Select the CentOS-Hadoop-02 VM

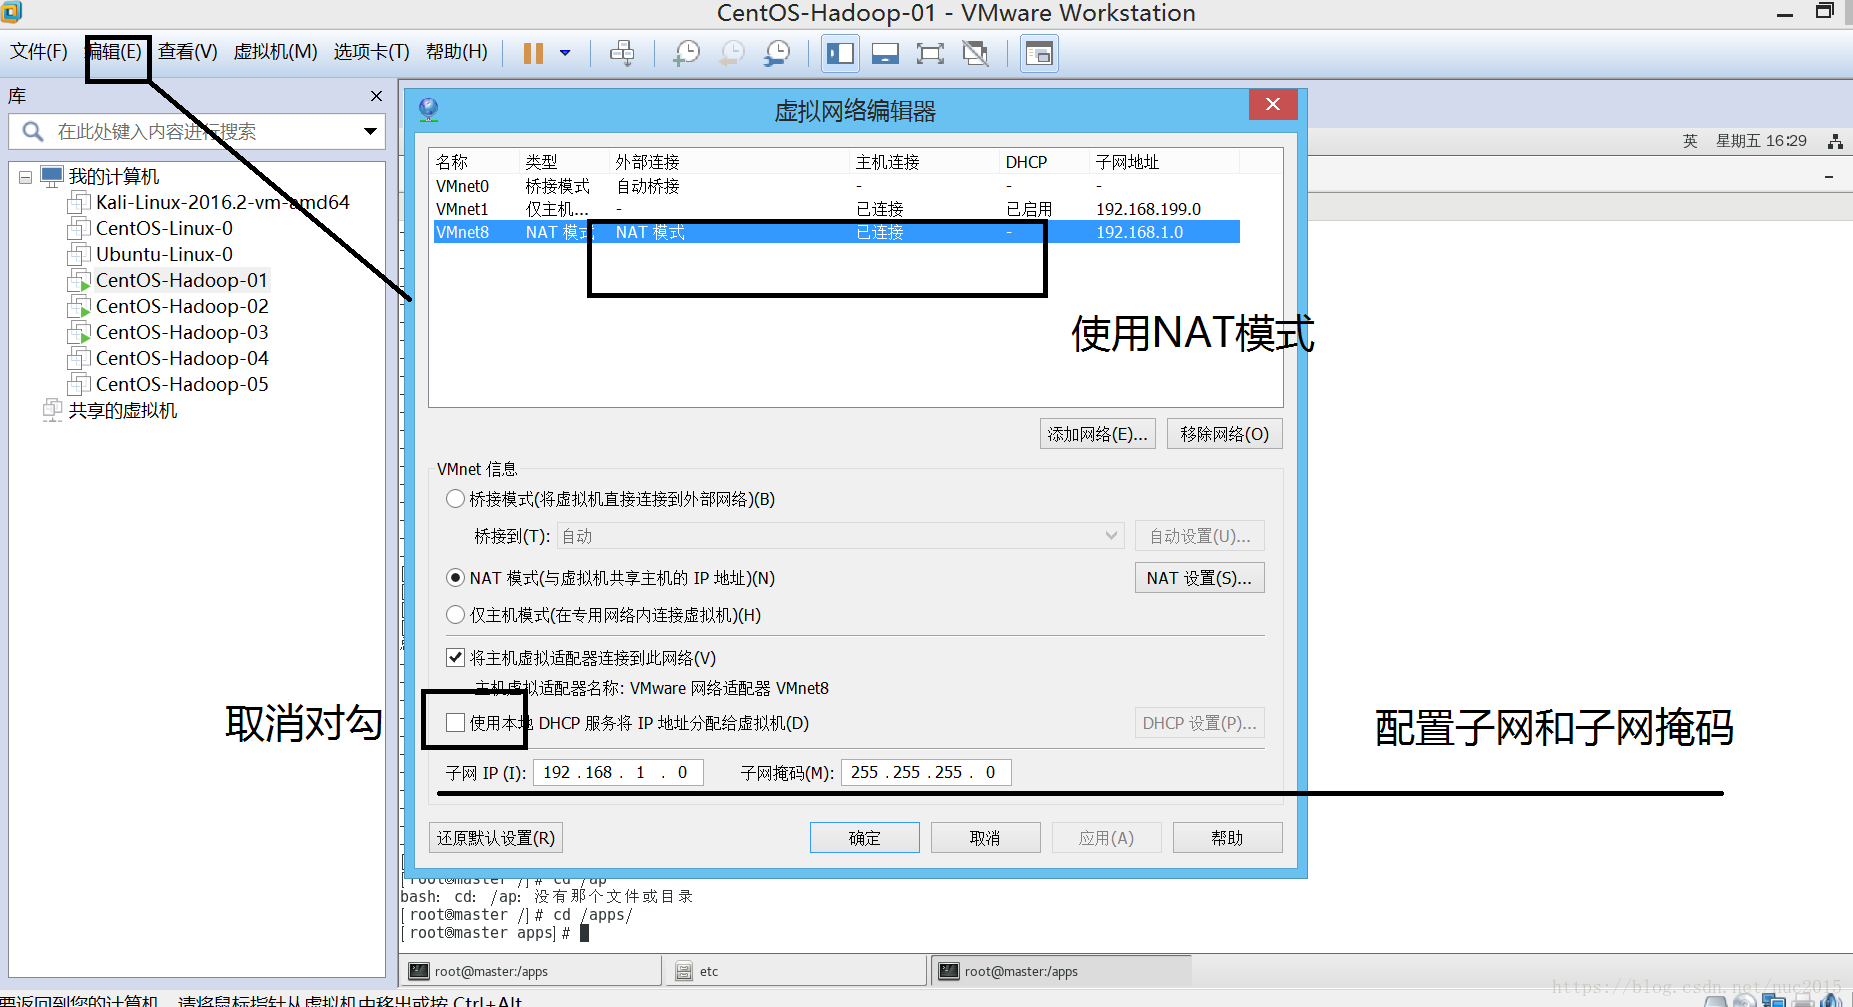pos(182,306)
